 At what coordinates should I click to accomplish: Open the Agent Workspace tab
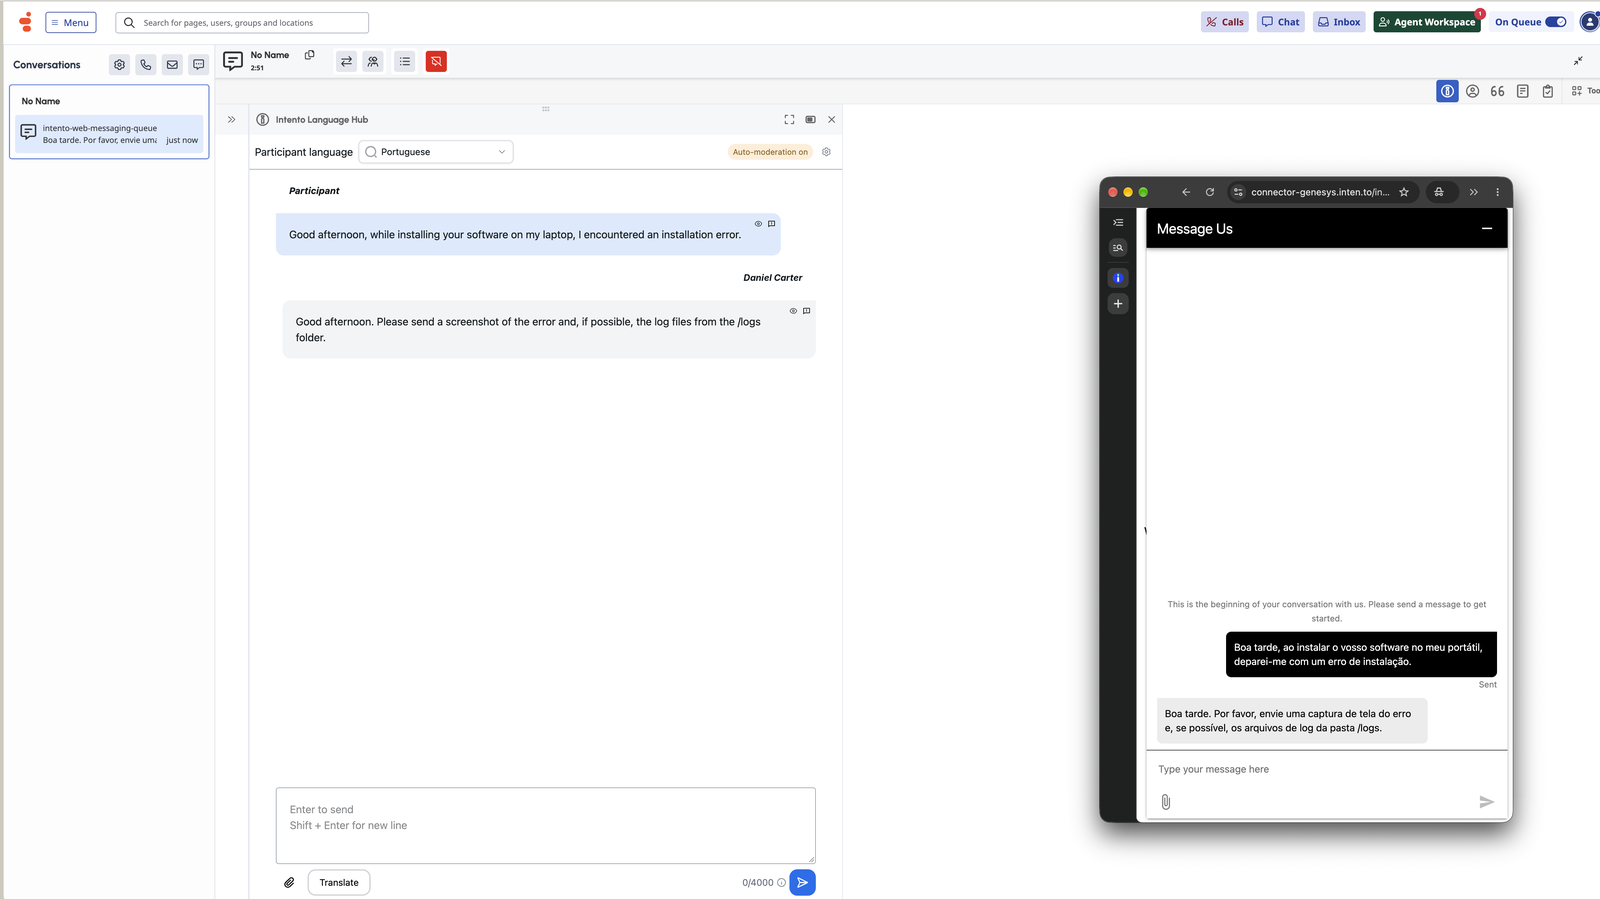[1427, 22]
